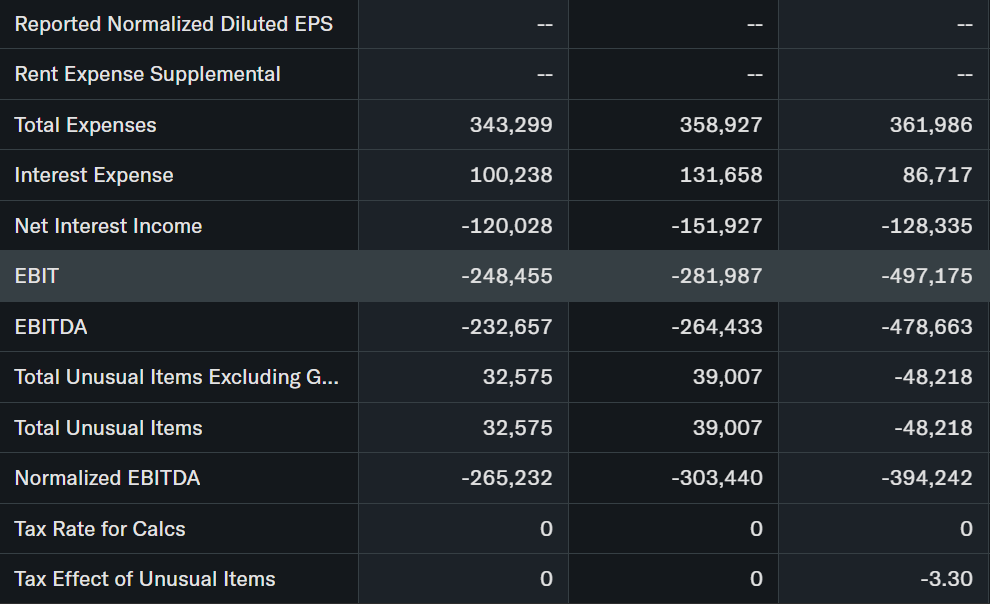Select the EBIT value -497,175
The width and height of the screenshot is (990, 604).
click(926, 276)
